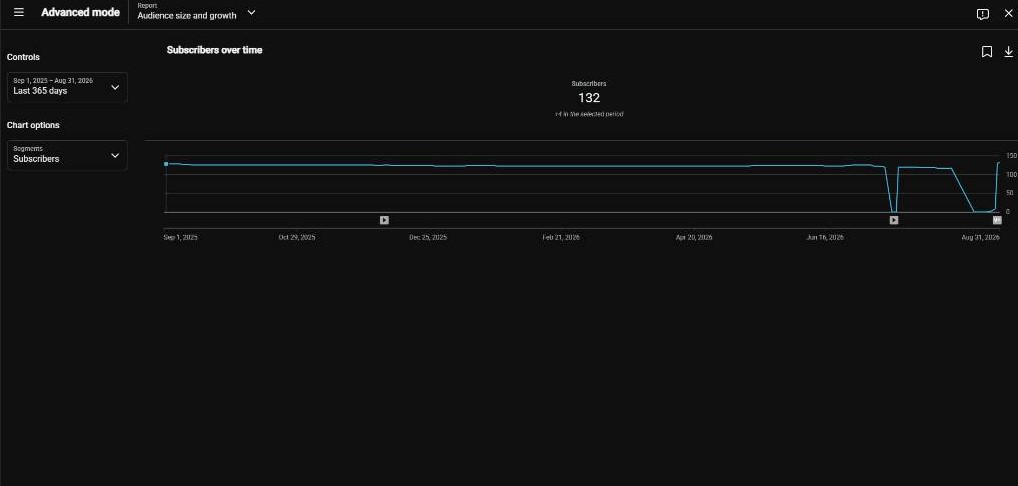This screenshot has height=486, width=1018.
Task: Click the video marker after Jun 16, 2026
Action: 894,220
